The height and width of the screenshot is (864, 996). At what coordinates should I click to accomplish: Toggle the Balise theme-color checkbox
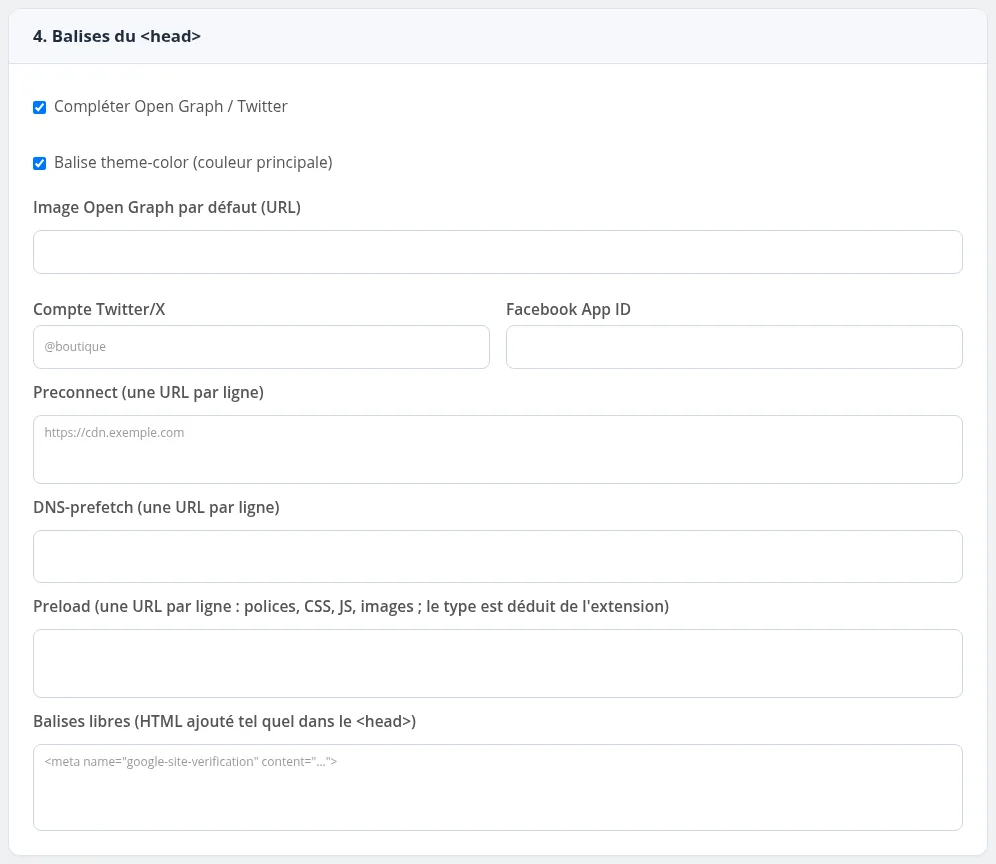click(39, 163)
